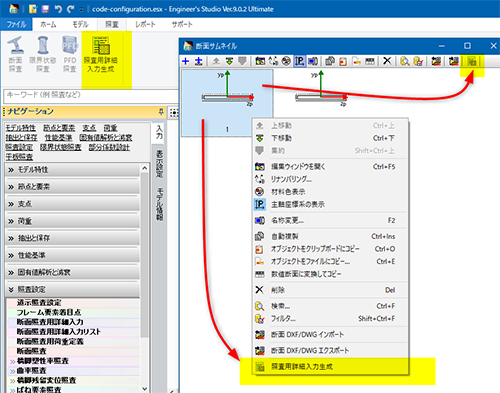Screen dimensions: 500x393
Task: Expand the モデル特性 navigation section
Action: click(x=73, y=170)
